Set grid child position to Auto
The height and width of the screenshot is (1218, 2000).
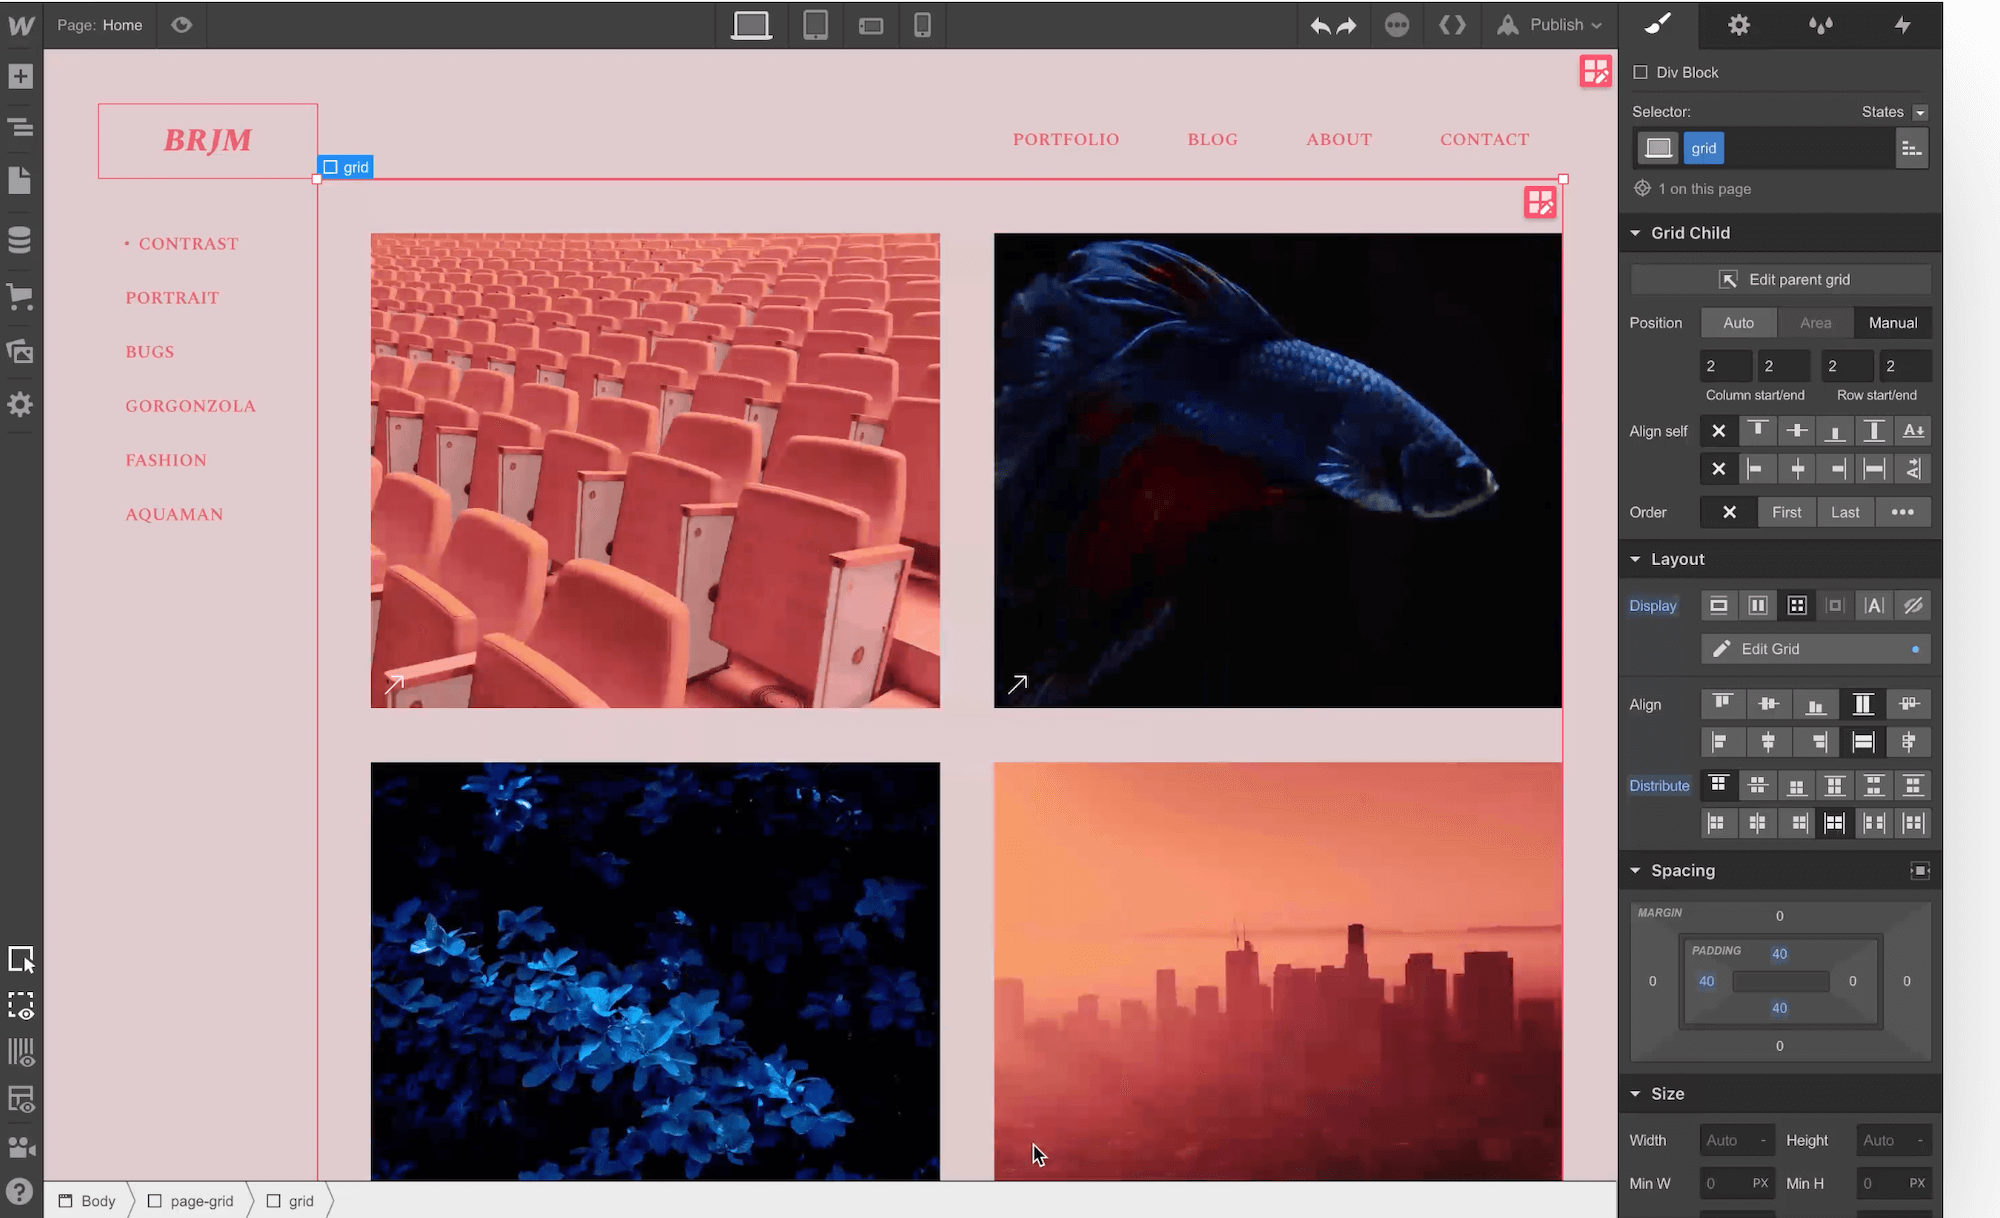point(1738,323)
